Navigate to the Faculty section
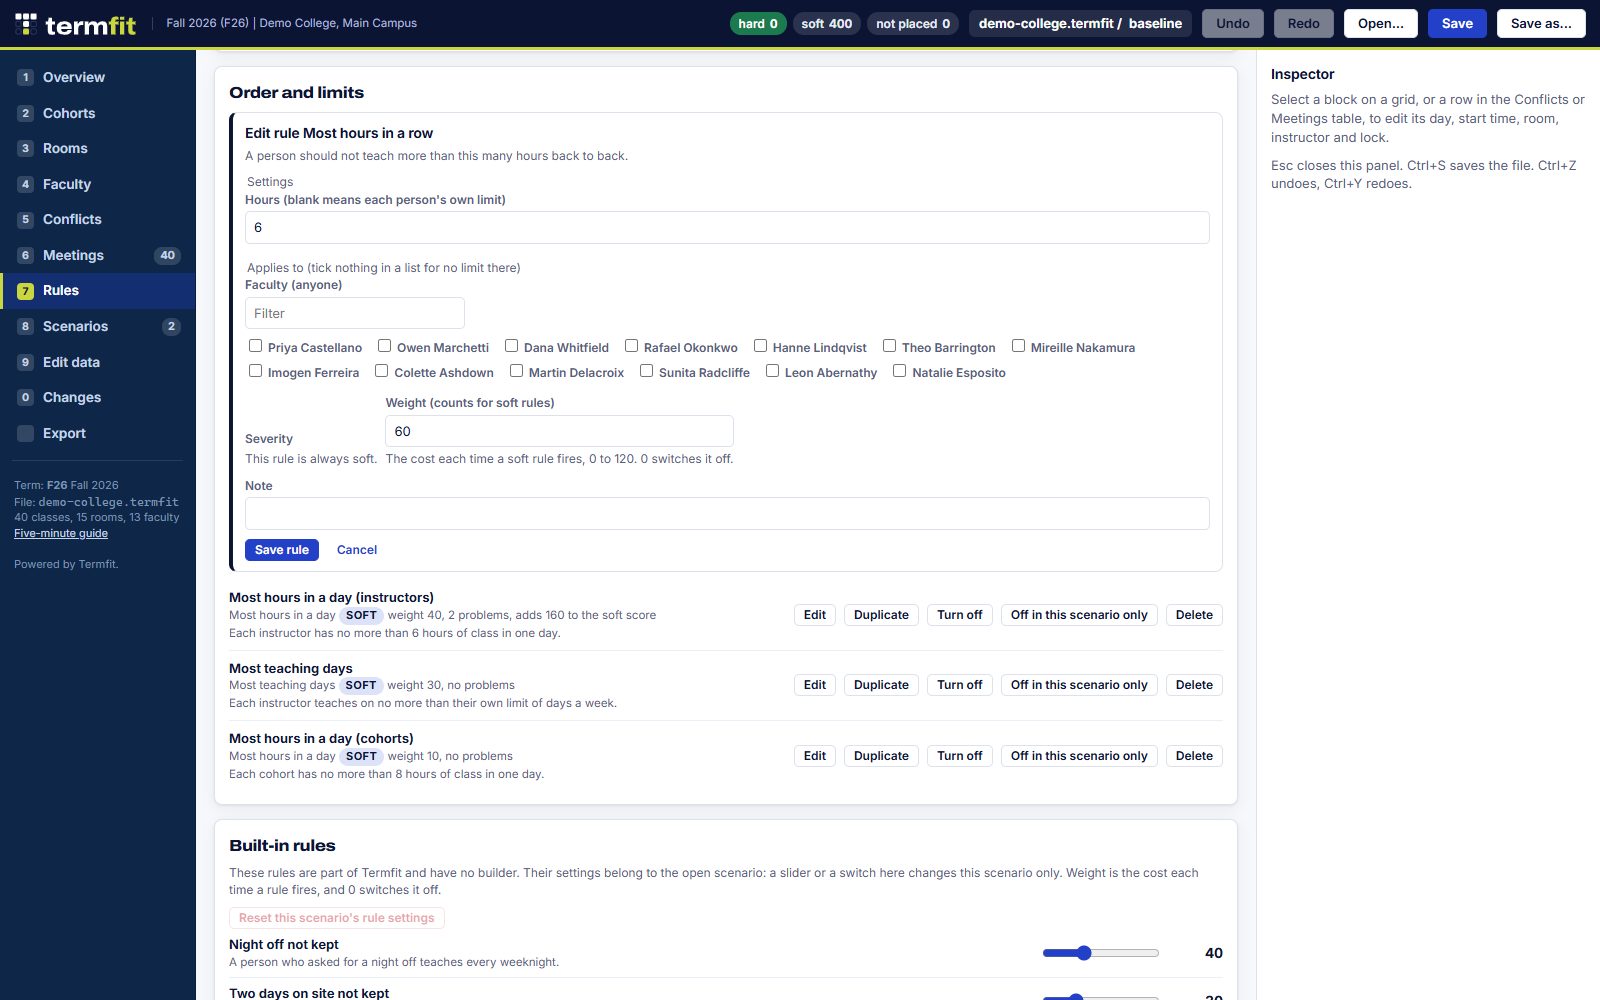 [x=98, y=184]
